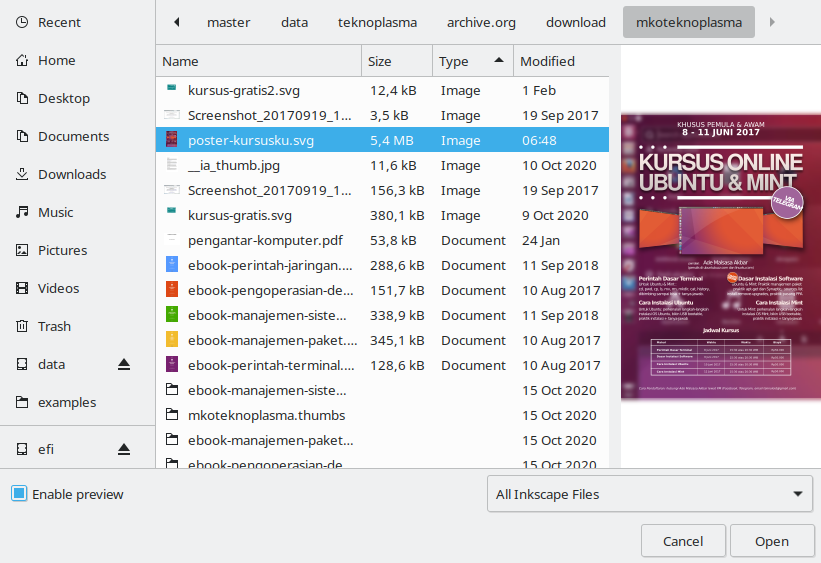Eject the efi drive
Screen dimensions: 821x563
click(124, 449)
